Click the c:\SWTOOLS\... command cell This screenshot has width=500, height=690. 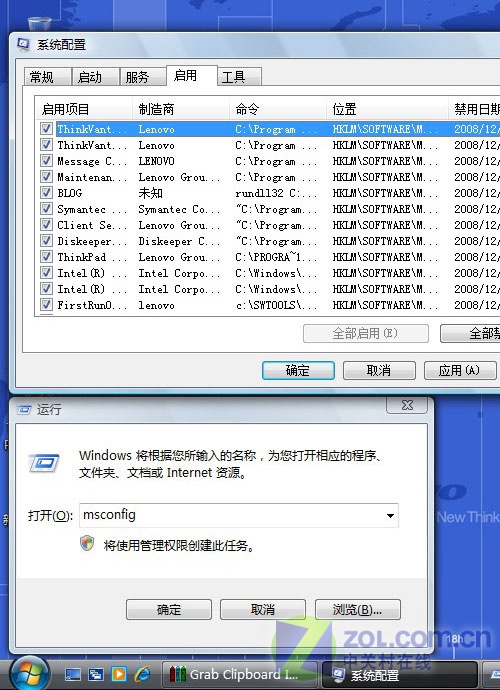tap(276, 305)
